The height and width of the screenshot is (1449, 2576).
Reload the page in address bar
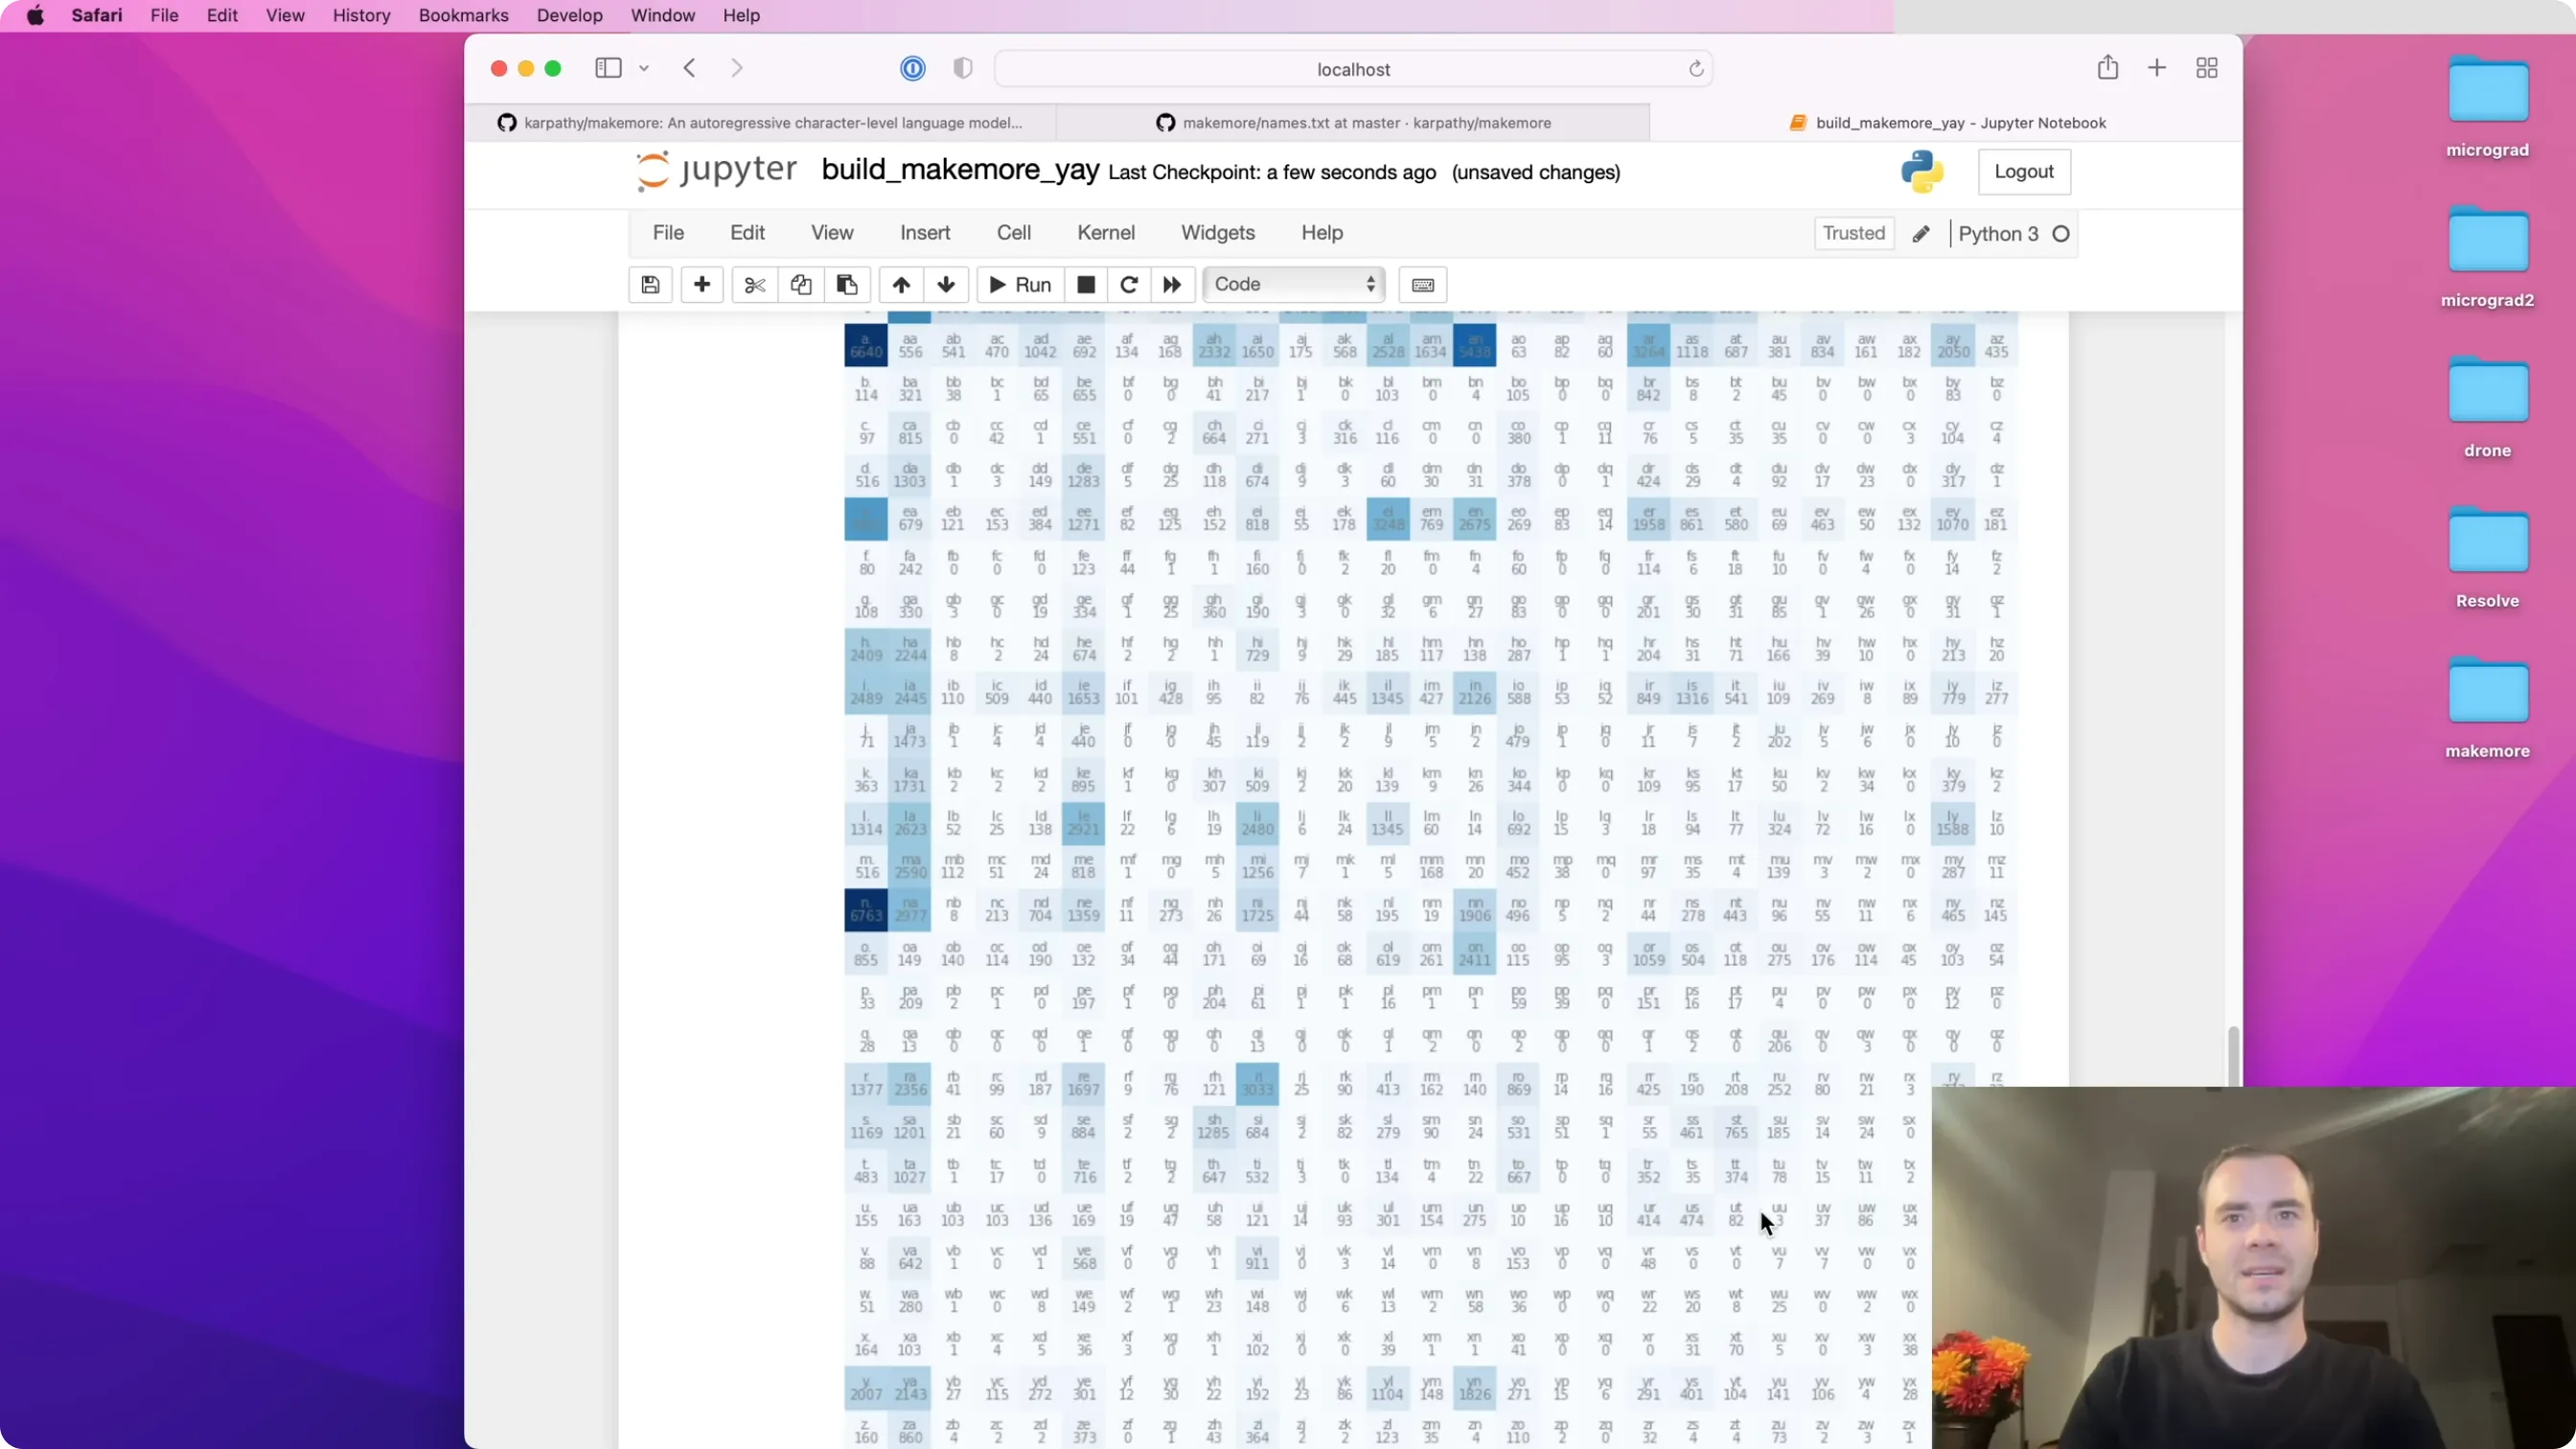[1696, 69]
